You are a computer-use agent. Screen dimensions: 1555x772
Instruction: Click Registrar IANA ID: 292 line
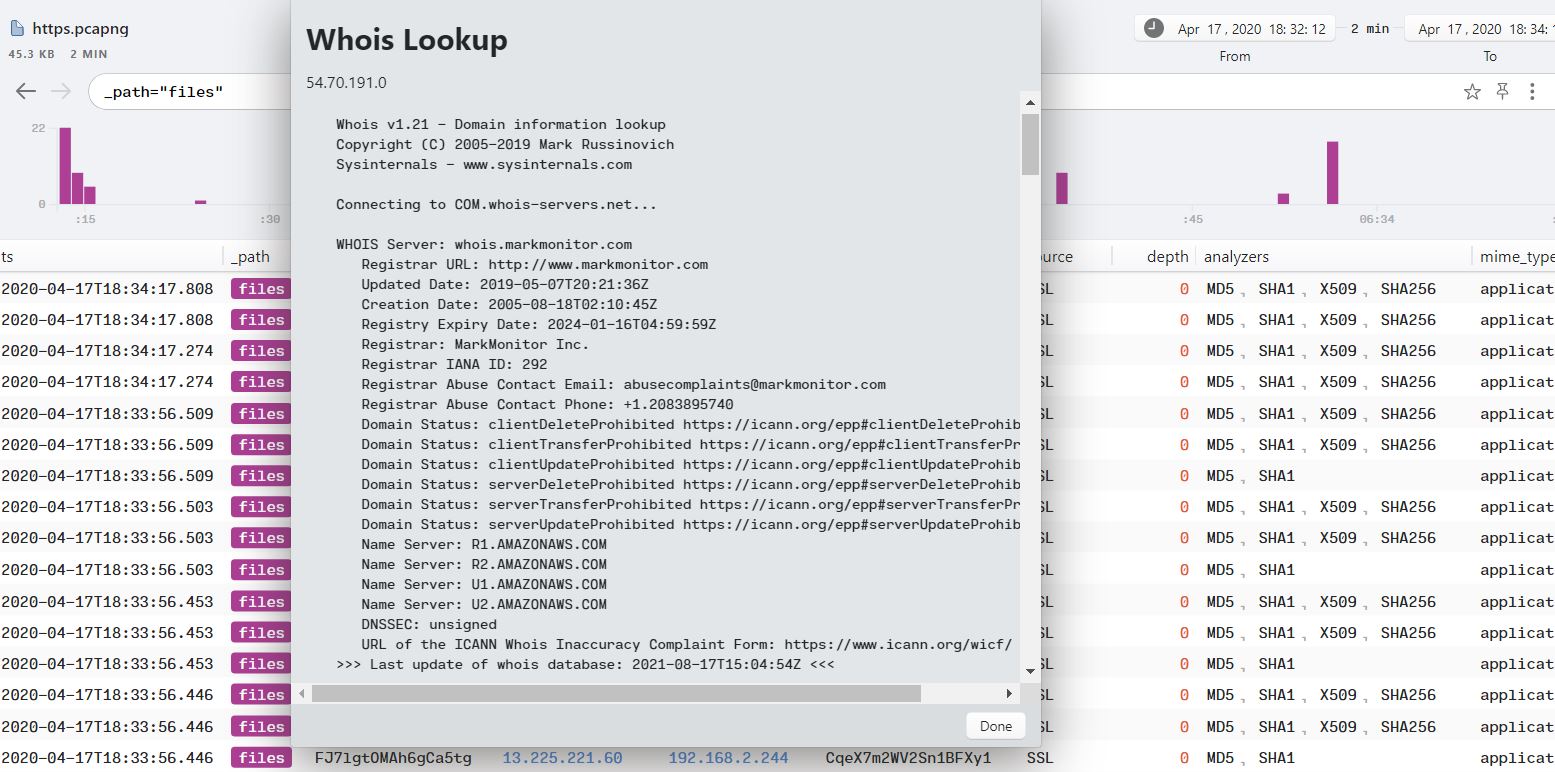tap(454, 364)
